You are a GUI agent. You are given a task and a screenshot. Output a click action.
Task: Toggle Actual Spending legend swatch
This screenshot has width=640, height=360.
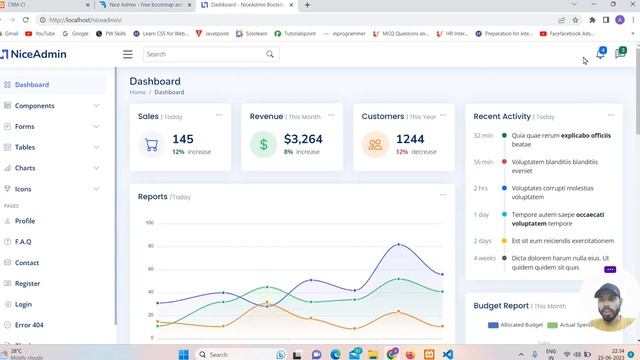552,325
